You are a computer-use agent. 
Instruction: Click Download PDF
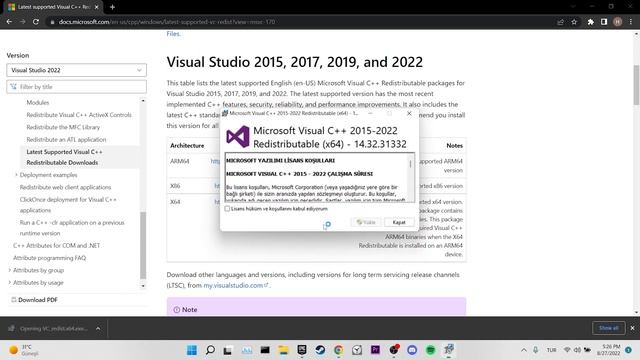click(x=34, y=300)
